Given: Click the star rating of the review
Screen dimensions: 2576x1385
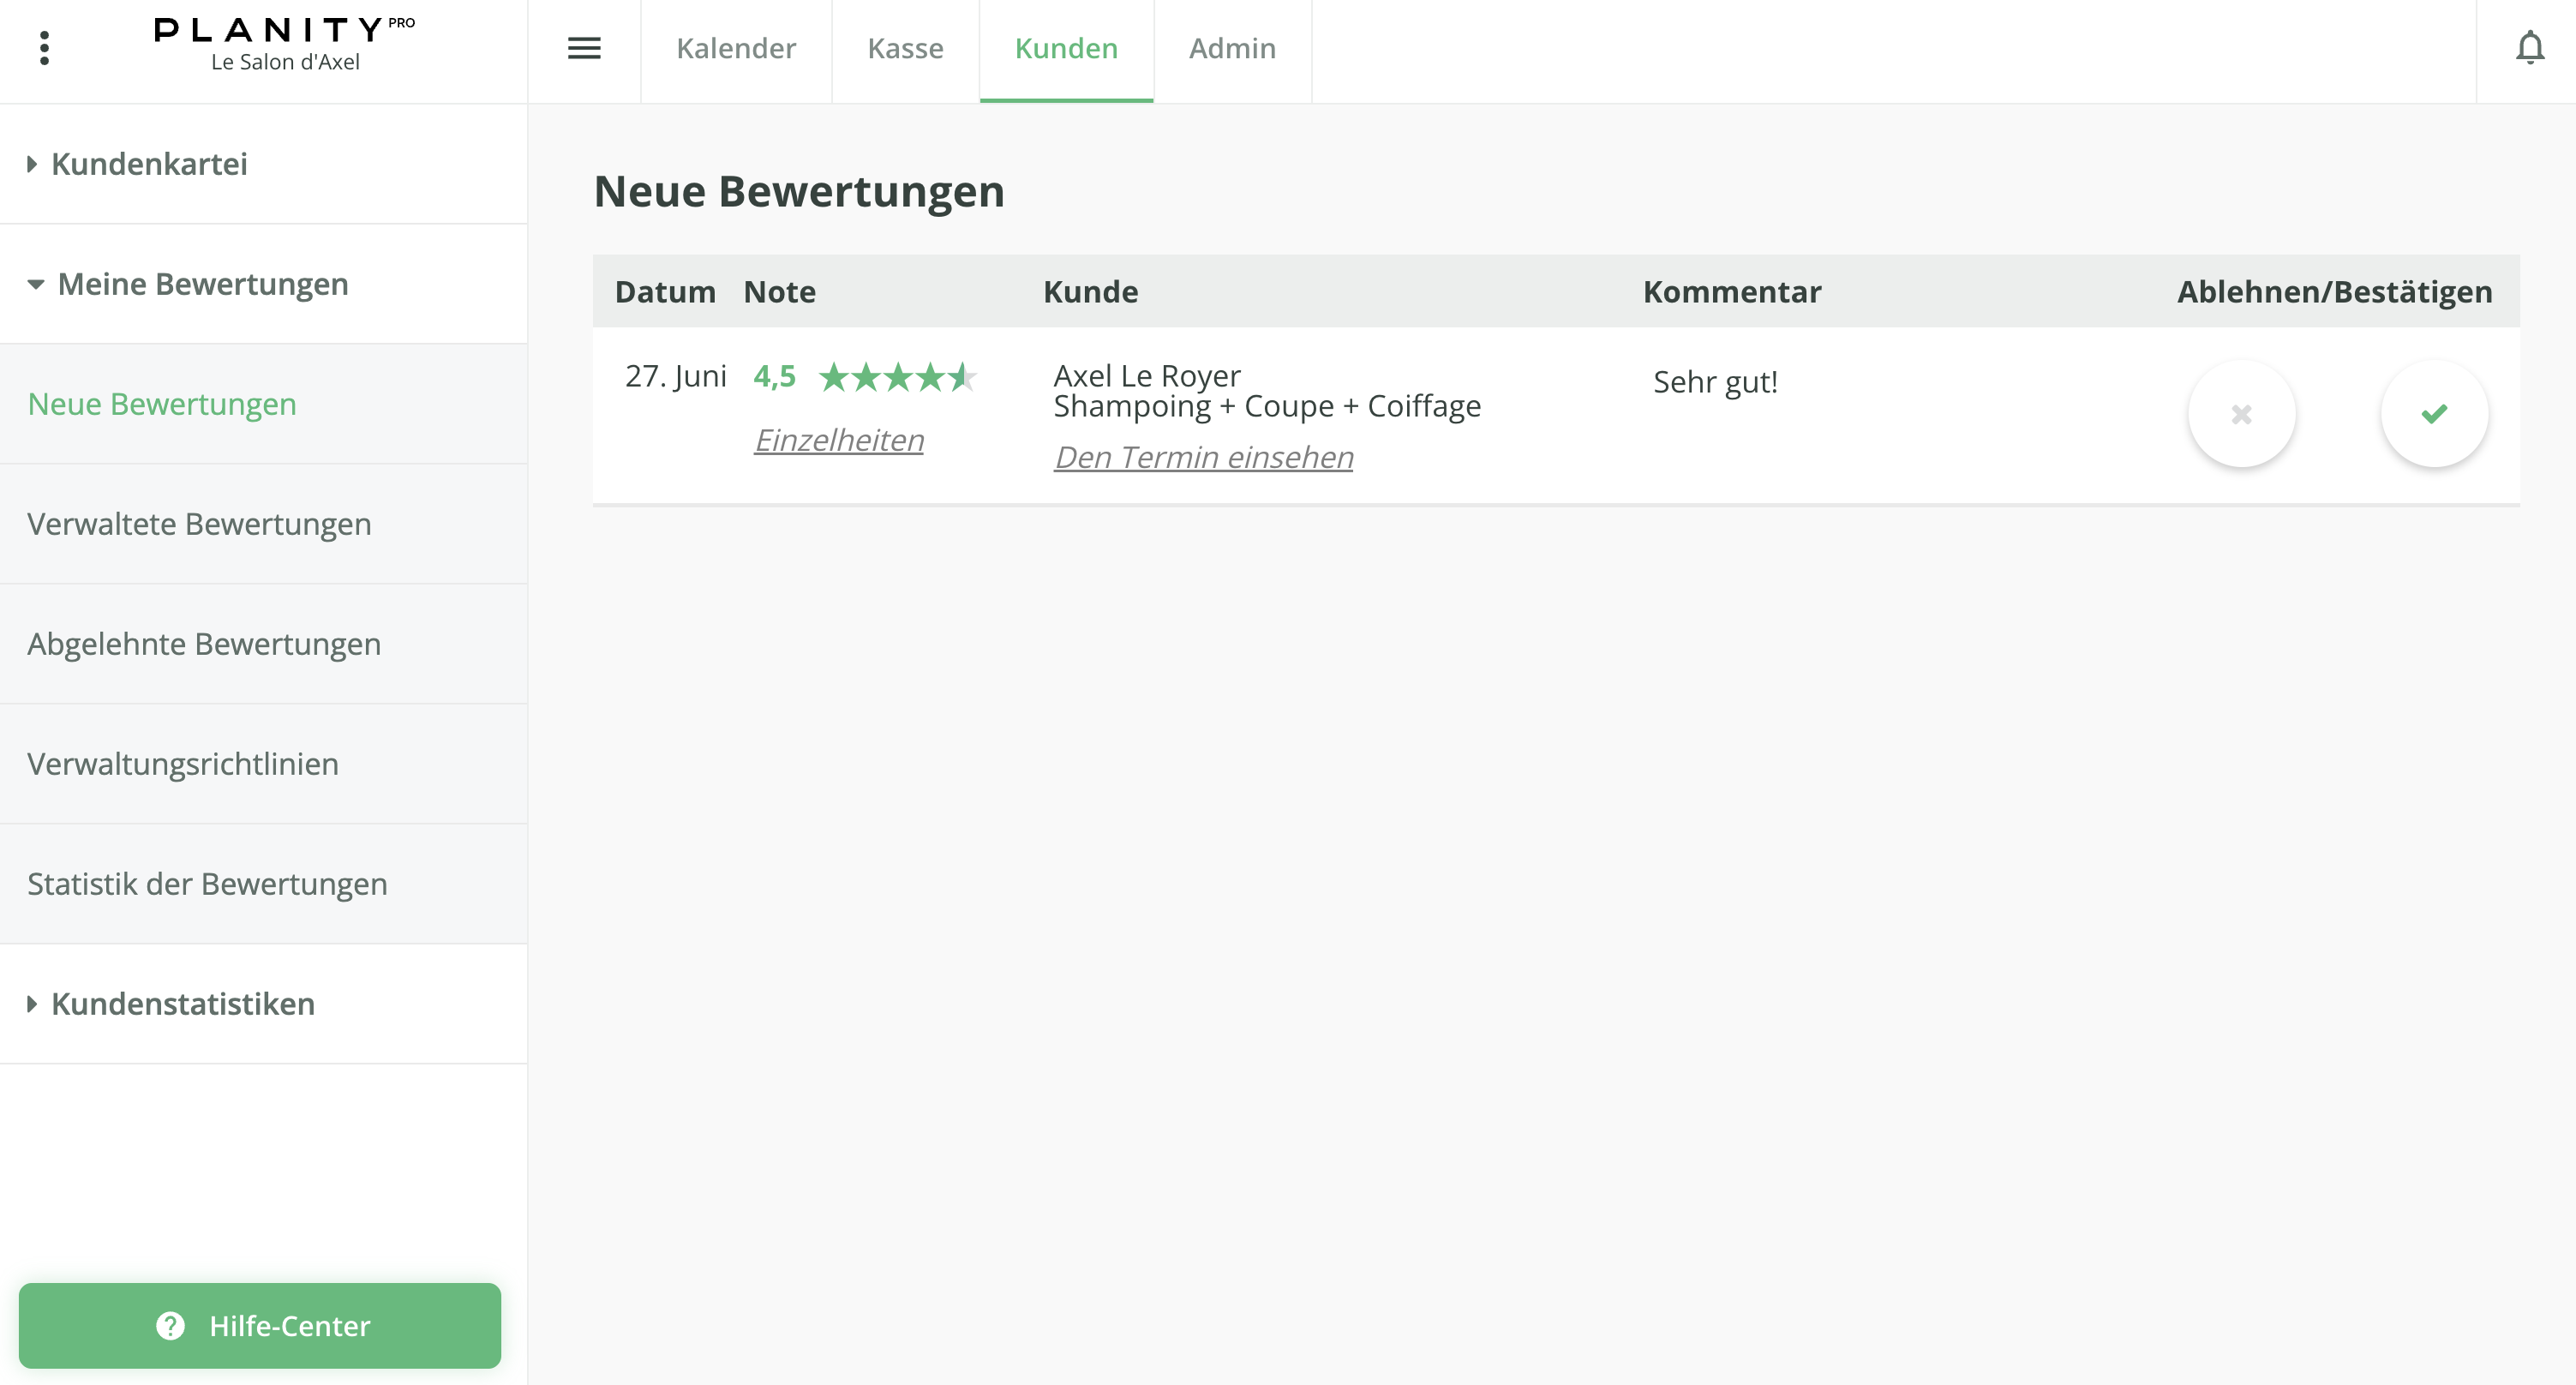Looking at the screenshot, I should 896,377.
